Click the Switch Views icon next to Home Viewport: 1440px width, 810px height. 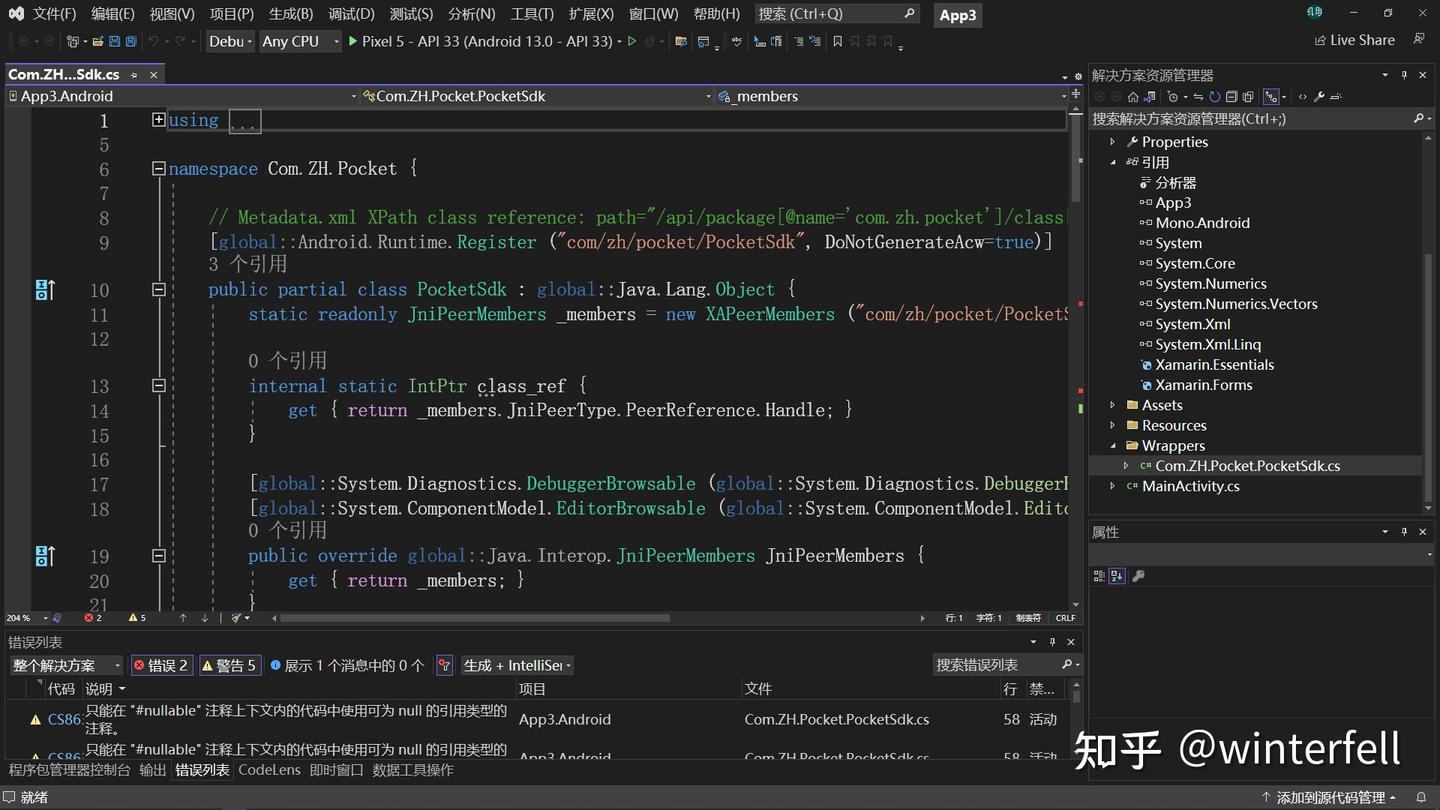[x=1150, y=97]
